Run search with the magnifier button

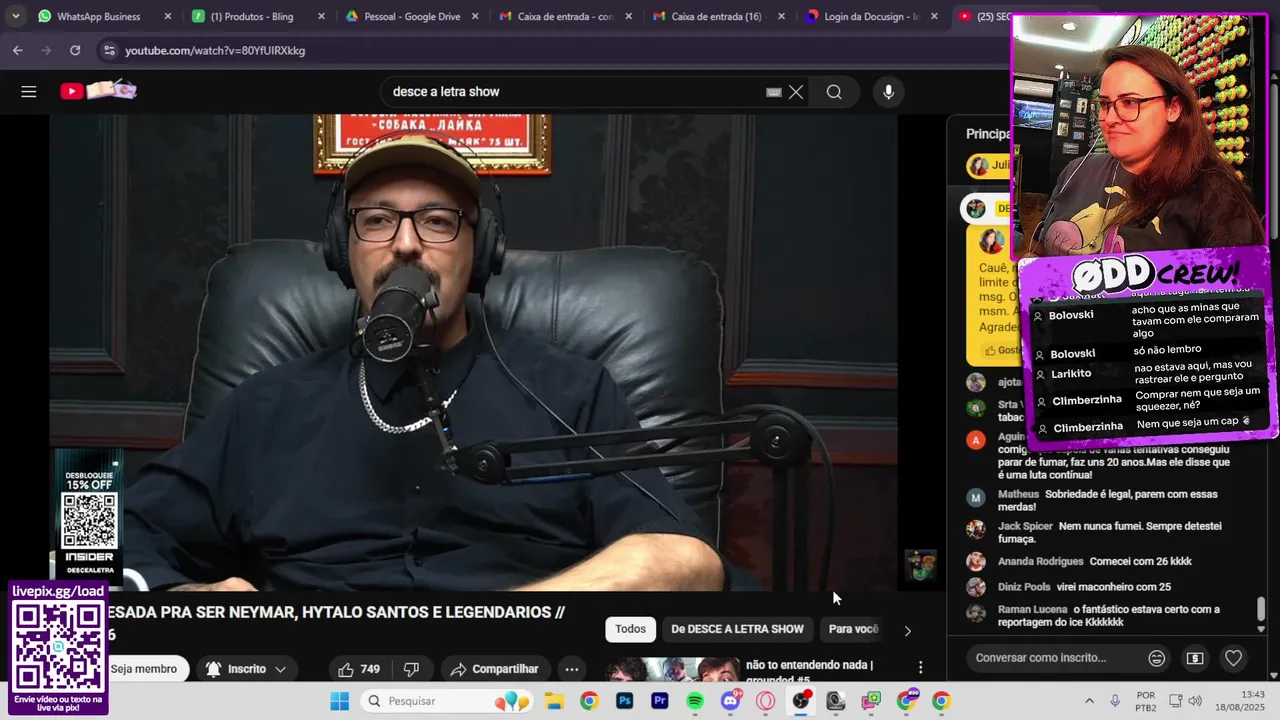click(834, 92)
